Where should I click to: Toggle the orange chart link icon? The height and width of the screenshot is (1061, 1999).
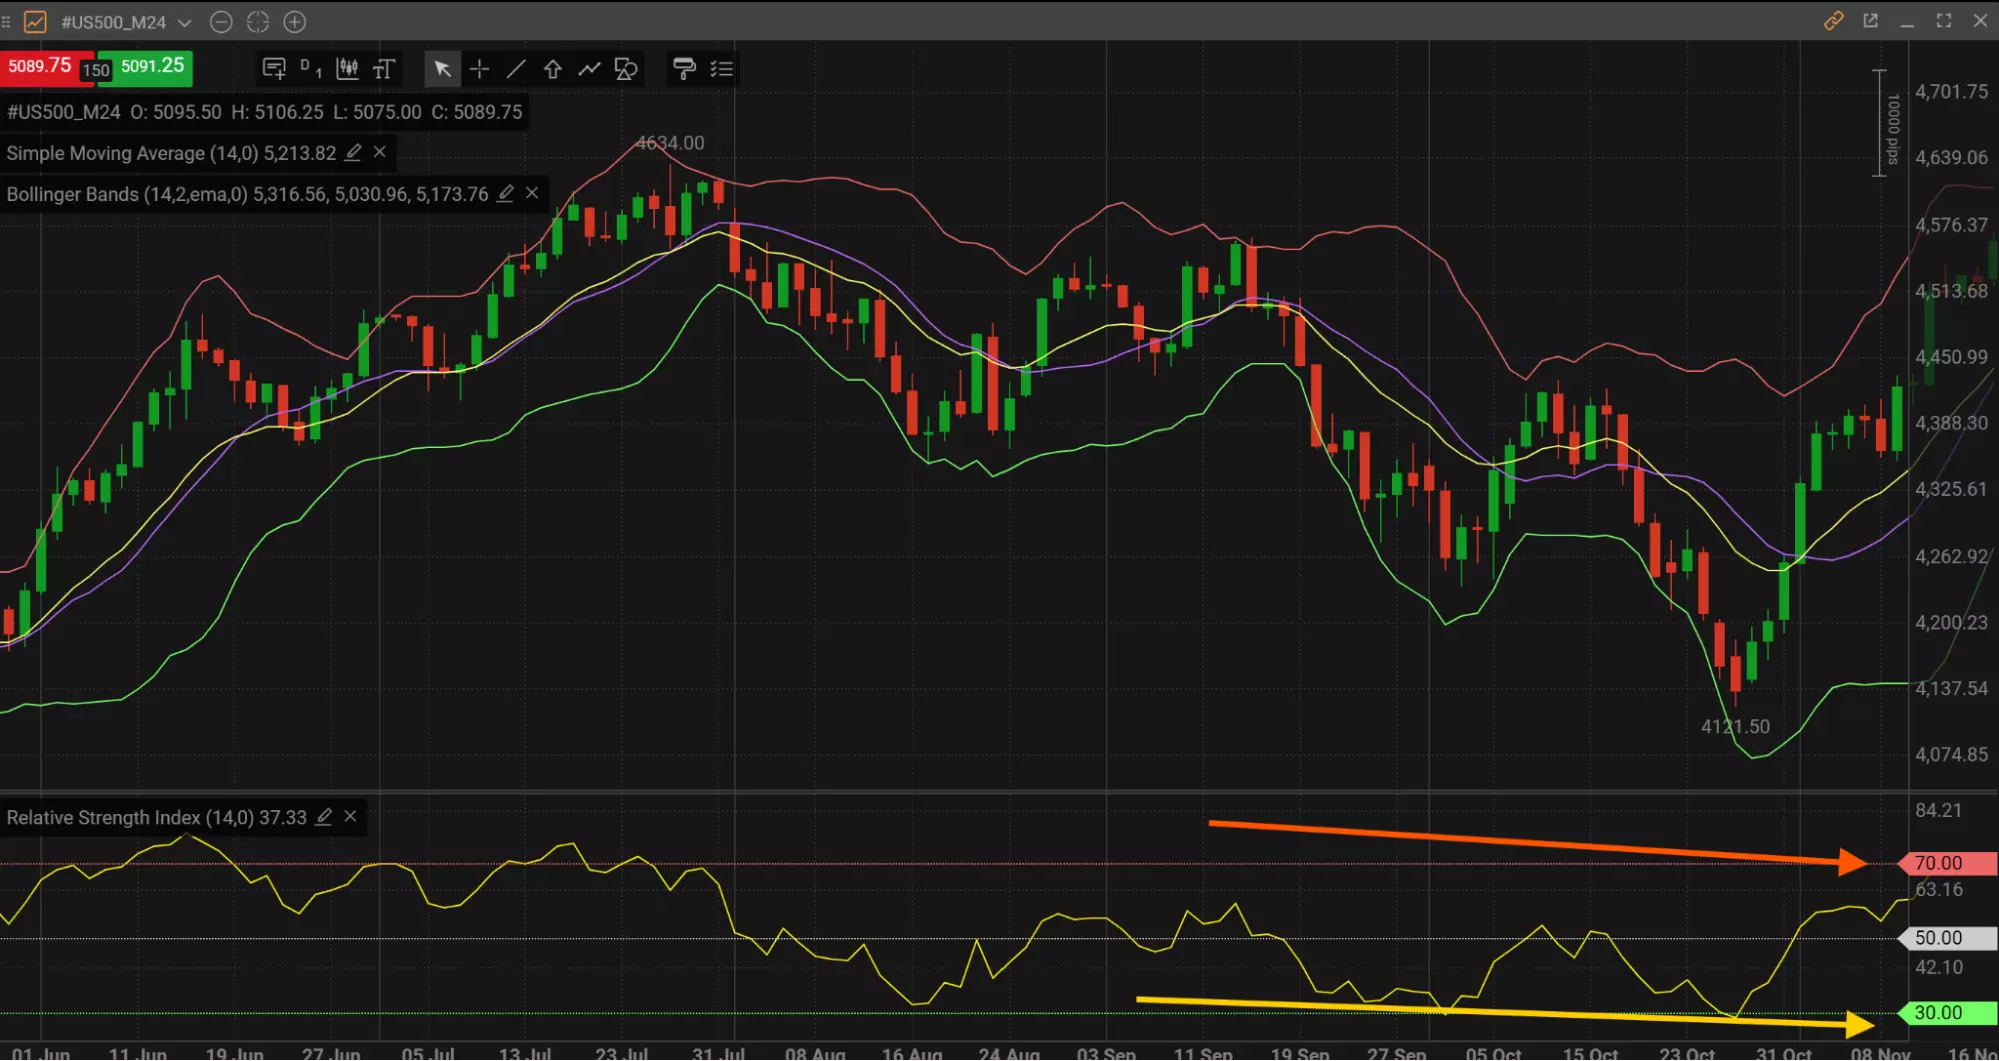[1833, 21]
